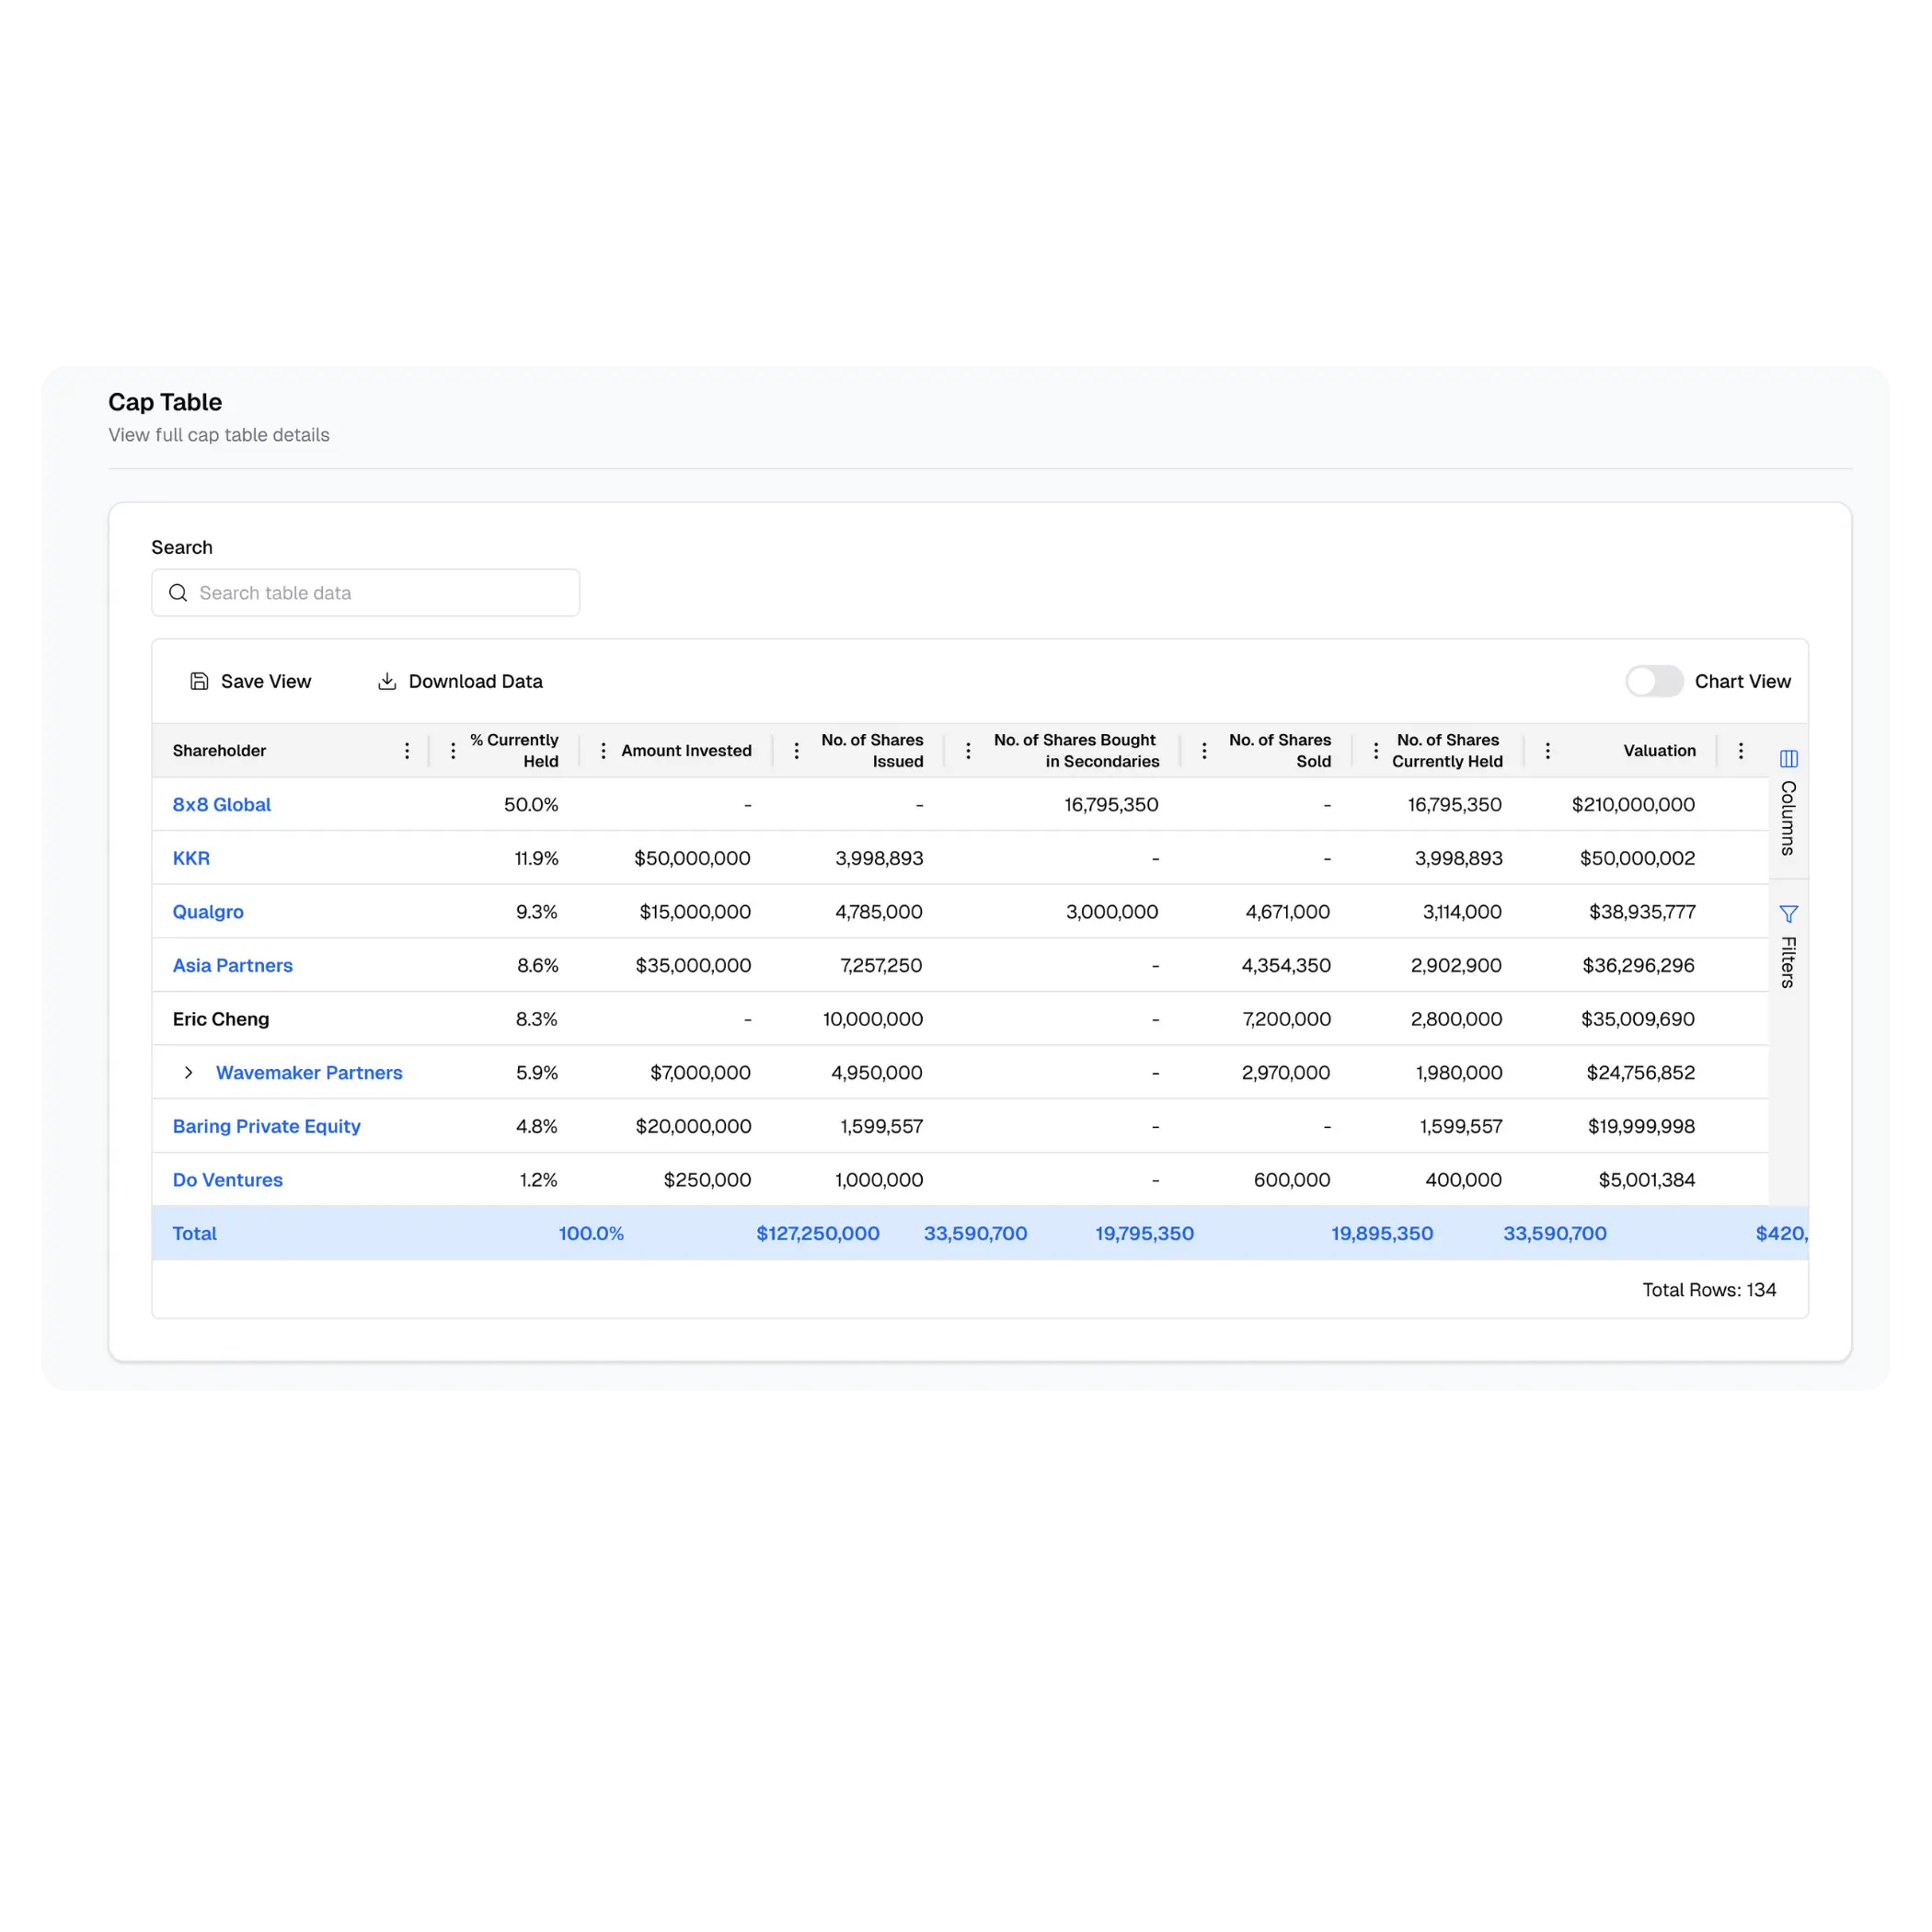Open the Baring Private Equity link
The width and height of the screenshot is (1932, 1932).
click(266, 1126)
